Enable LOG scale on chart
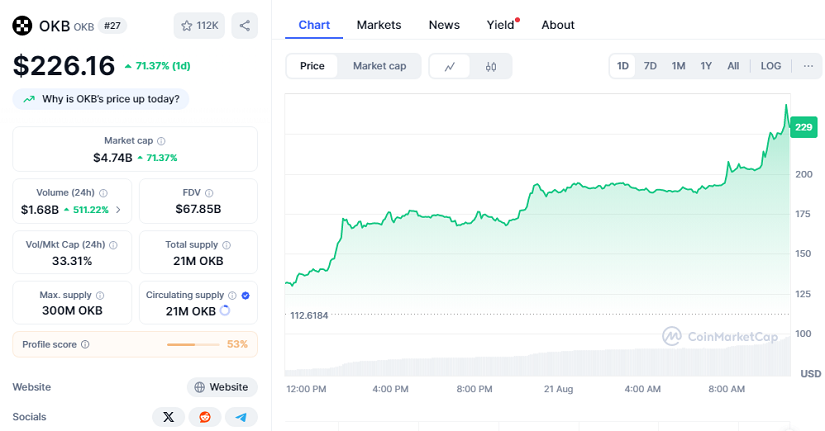The width and height of the screenshot is (825, 431). [x=770, y=66]
